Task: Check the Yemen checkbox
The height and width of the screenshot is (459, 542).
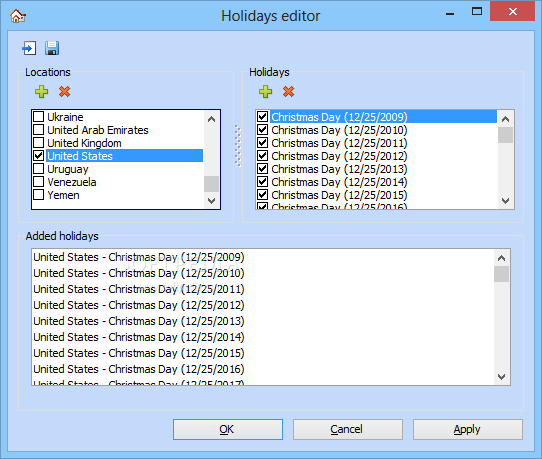Action: click(x=38, y=195)
